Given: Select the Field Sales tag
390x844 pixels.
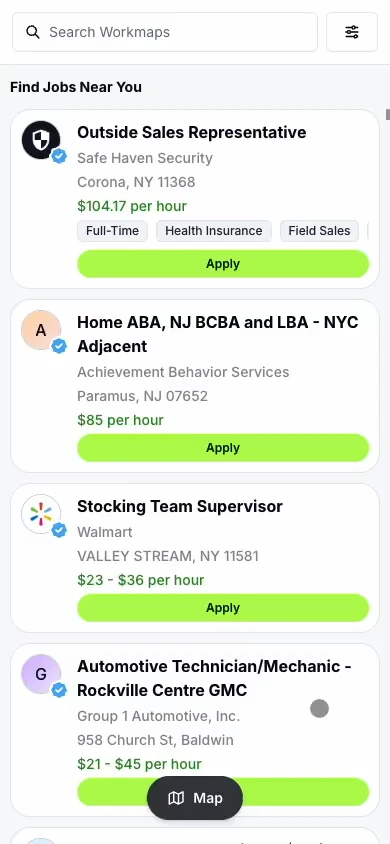Looking at the screenshot, I should [319, 231].
